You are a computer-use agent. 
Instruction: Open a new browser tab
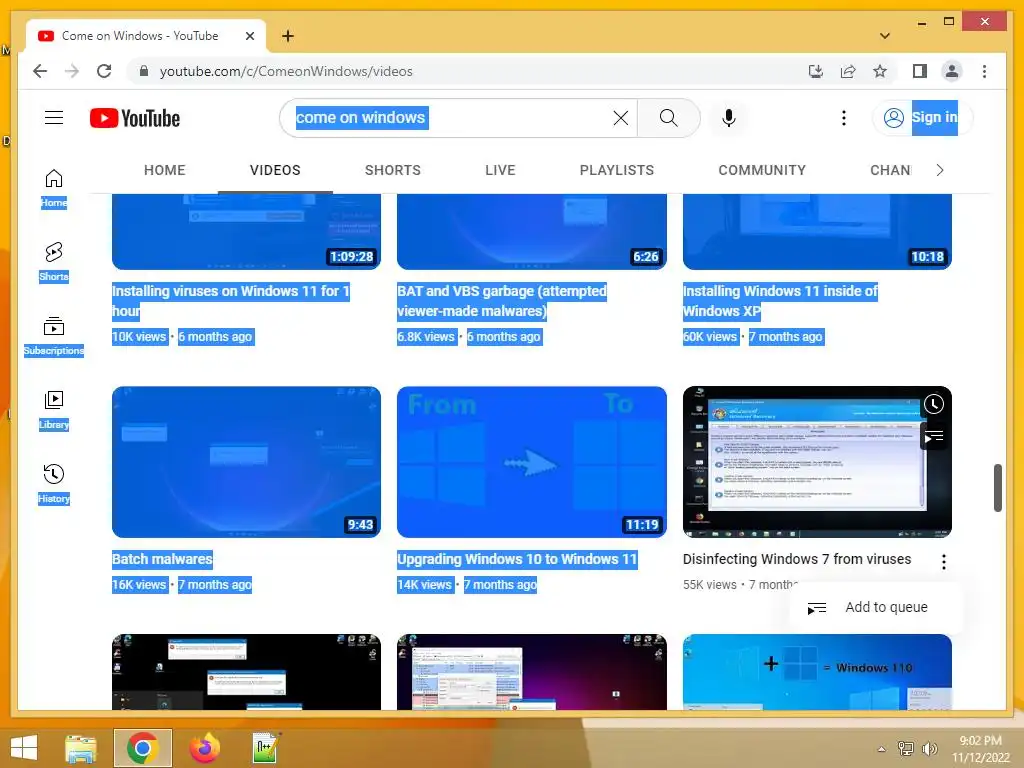pos(287,36)
